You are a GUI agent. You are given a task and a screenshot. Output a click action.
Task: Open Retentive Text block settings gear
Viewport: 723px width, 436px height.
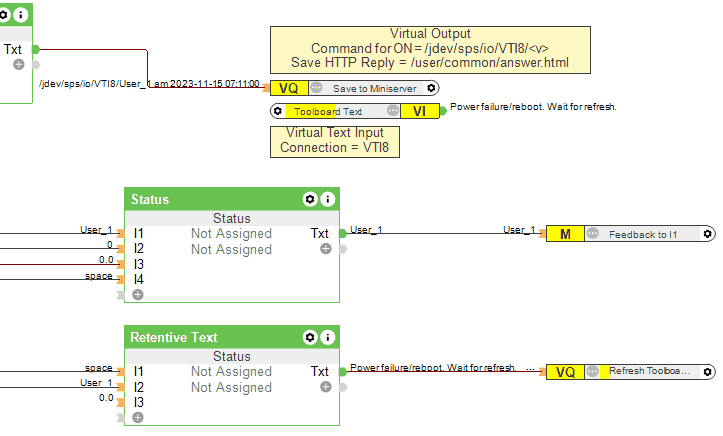tap(310, 338)
